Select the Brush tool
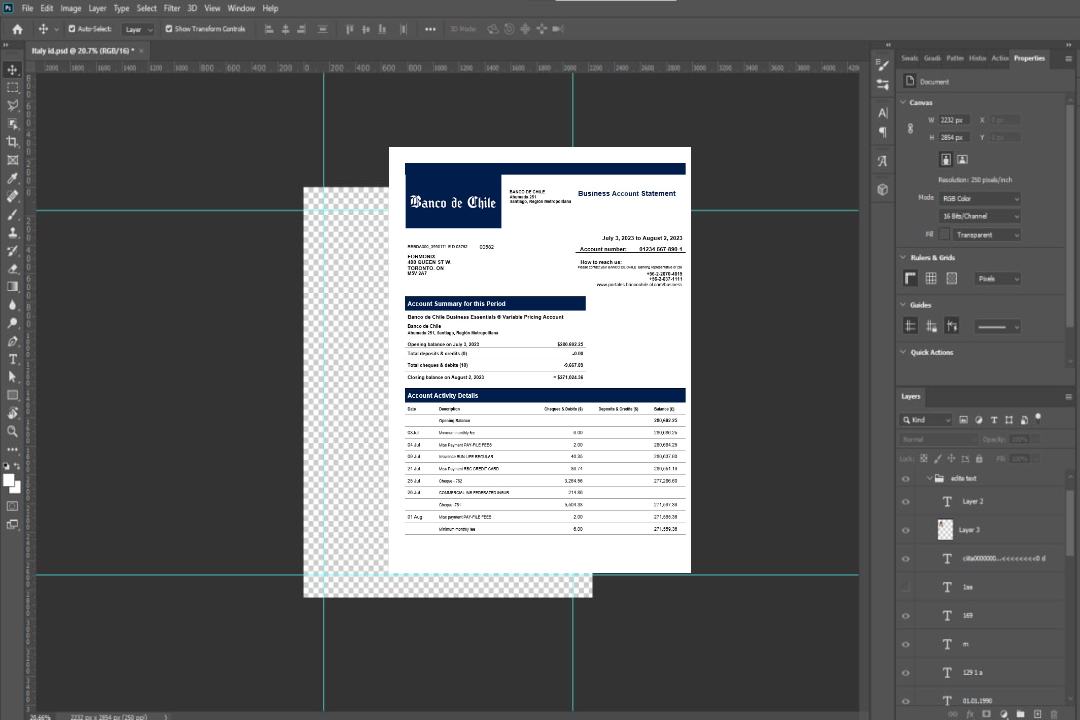 tap(12, 214)
